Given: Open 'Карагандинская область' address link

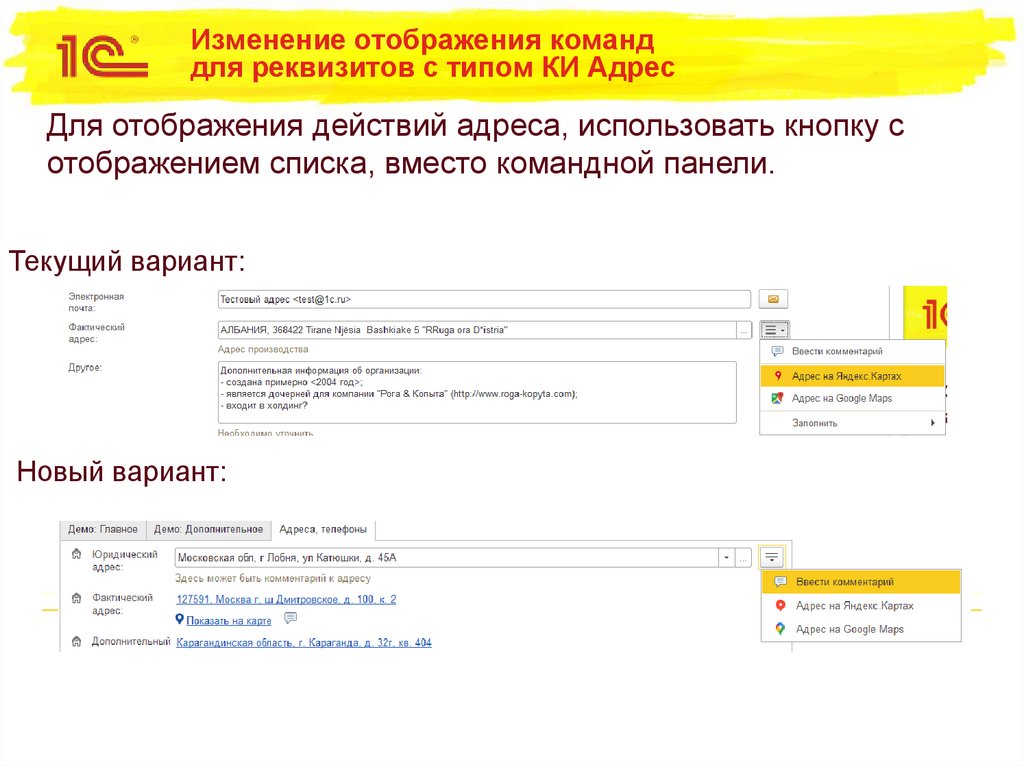Looking at the screenshot, I should click(304, 643).
